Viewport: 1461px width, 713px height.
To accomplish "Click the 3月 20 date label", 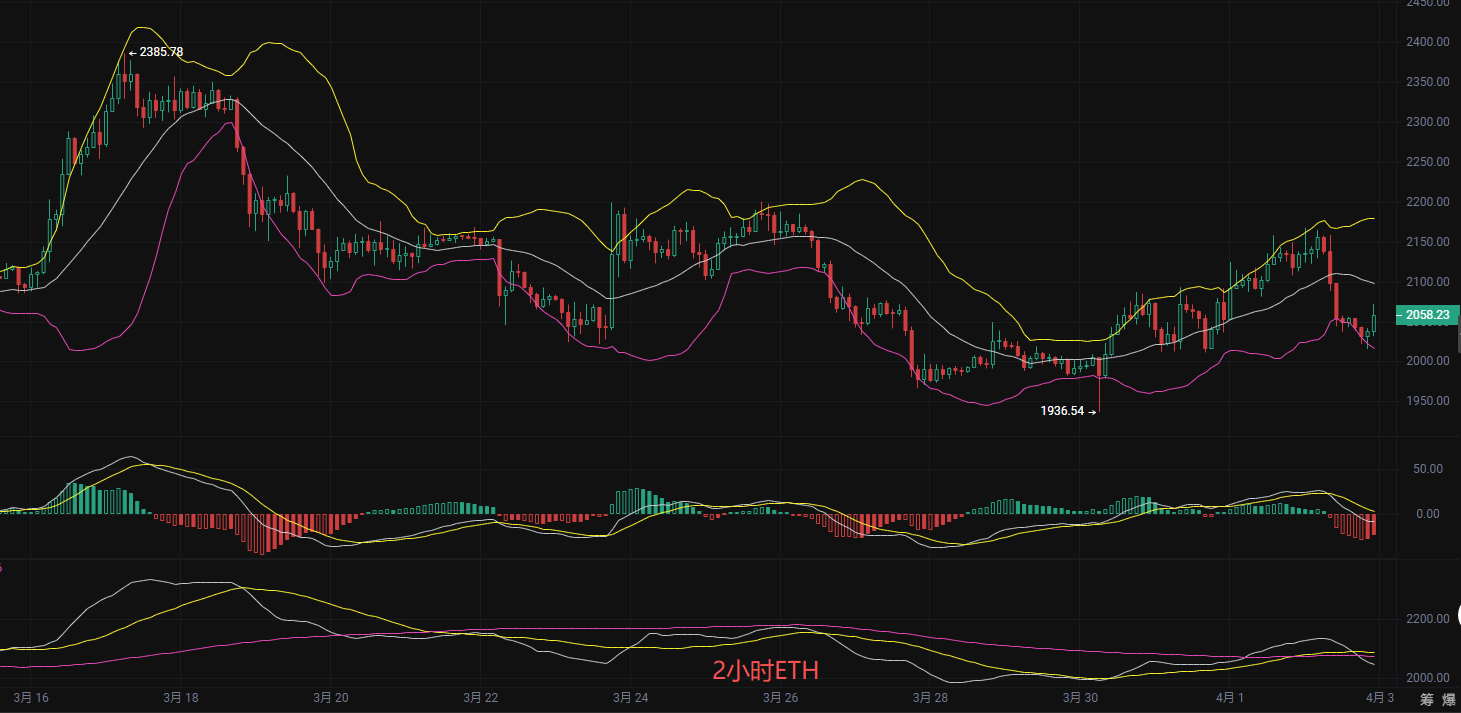I will [x=333, y=697].
